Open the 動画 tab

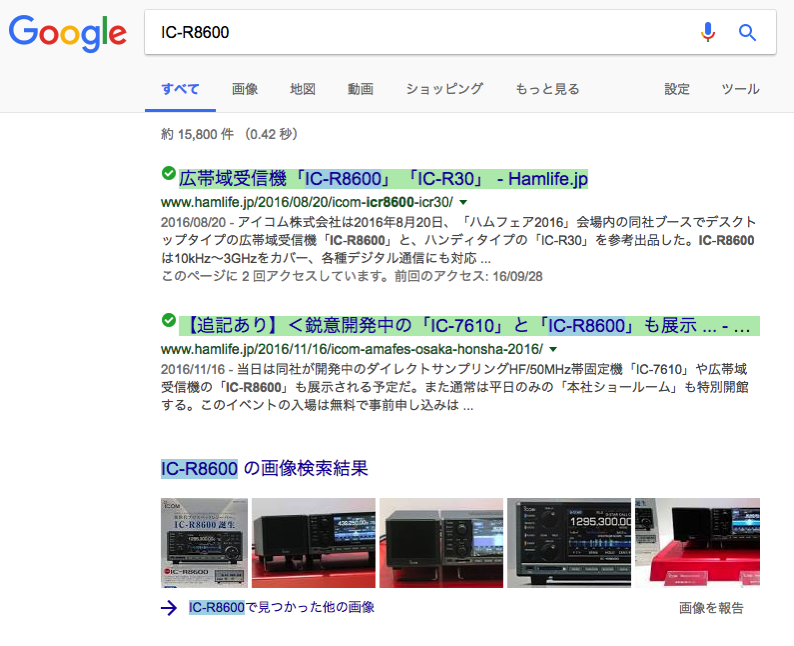361,89
